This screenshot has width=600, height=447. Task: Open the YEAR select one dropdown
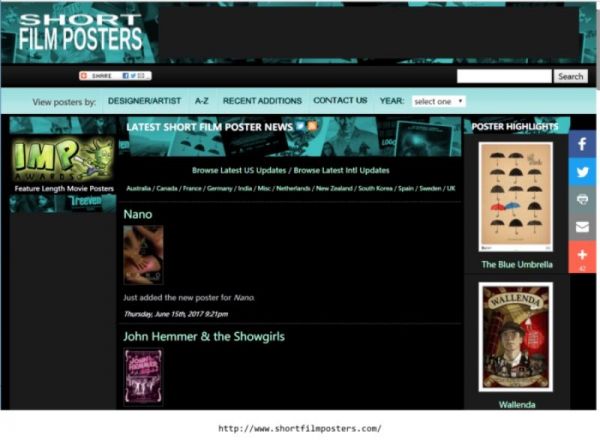[438, 101]
